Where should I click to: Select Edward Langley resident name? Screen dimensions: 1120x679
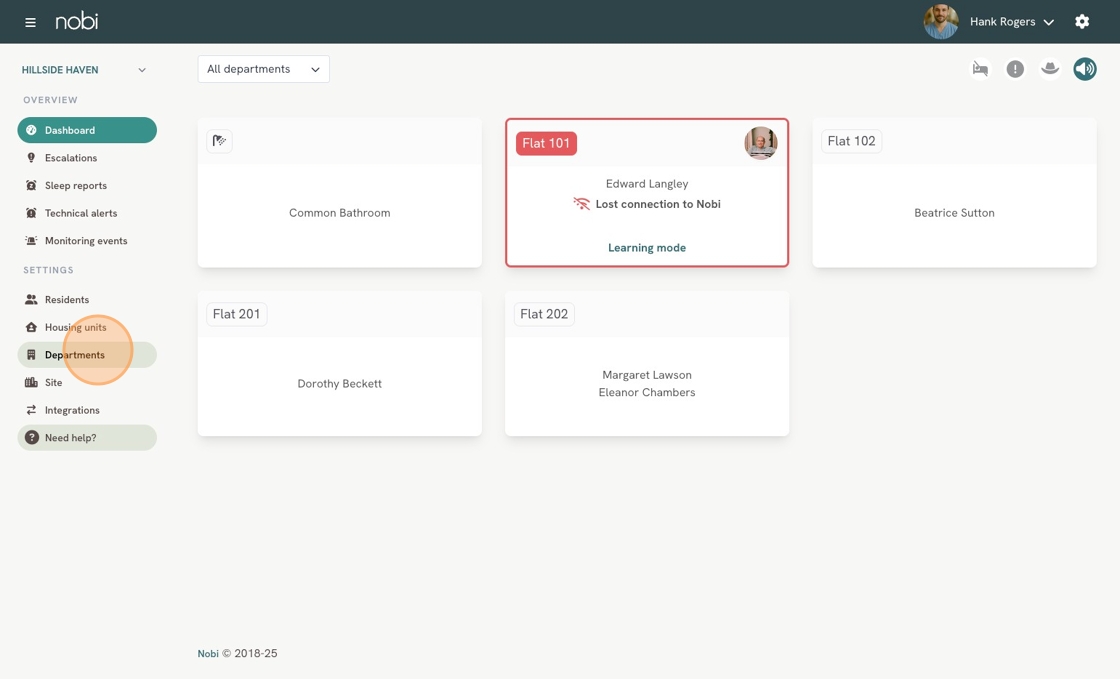pos(647,183)
